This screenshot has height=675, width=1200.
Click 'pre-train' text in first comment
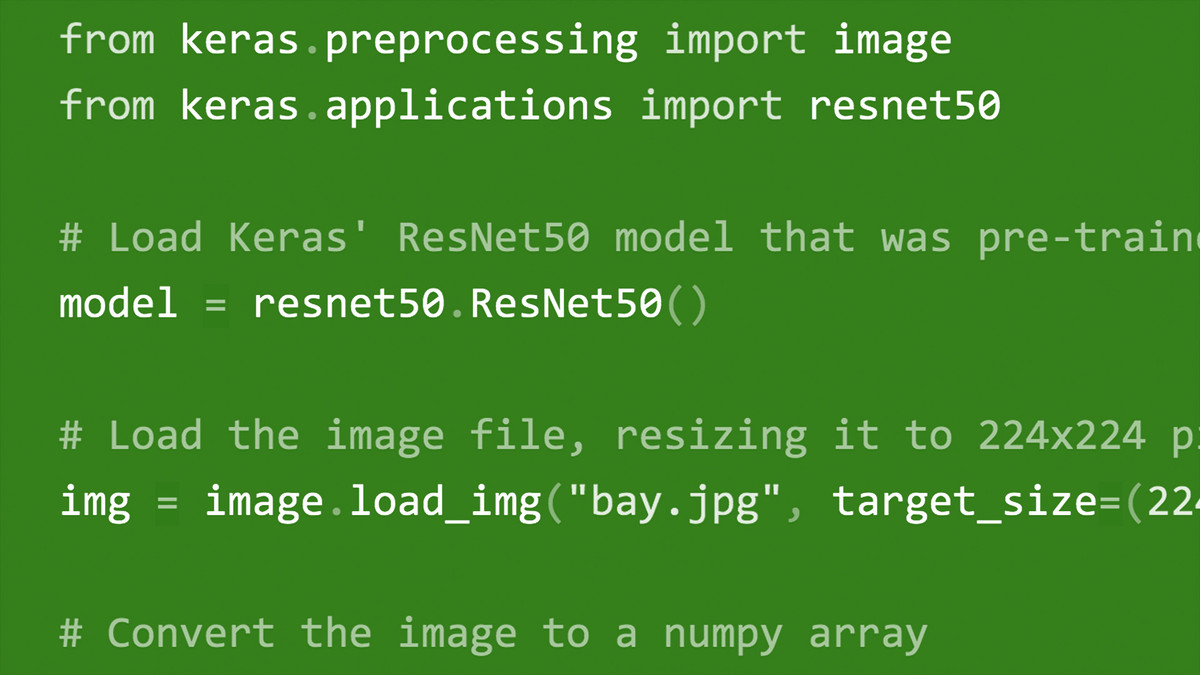coord(1089,240)
